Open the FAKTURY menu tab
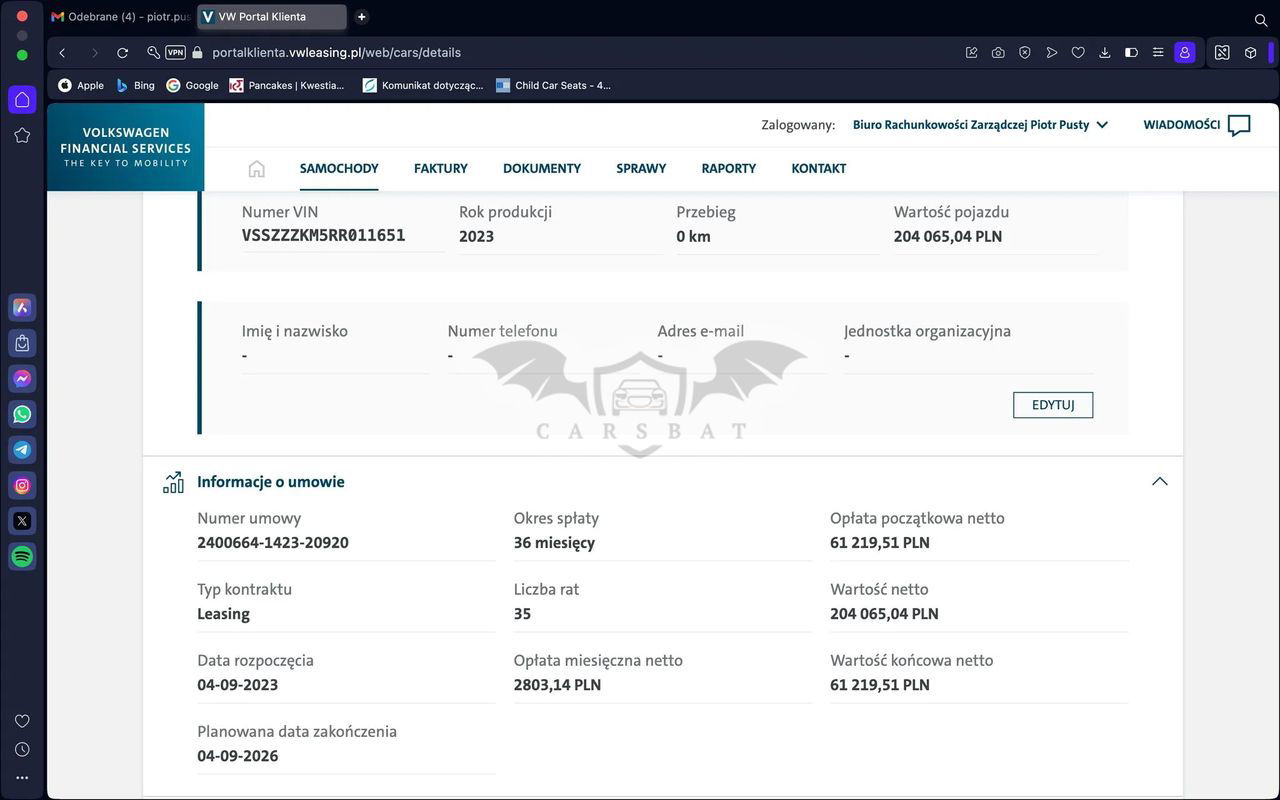This screenshot has height=800, width=1280. (440, 169)
